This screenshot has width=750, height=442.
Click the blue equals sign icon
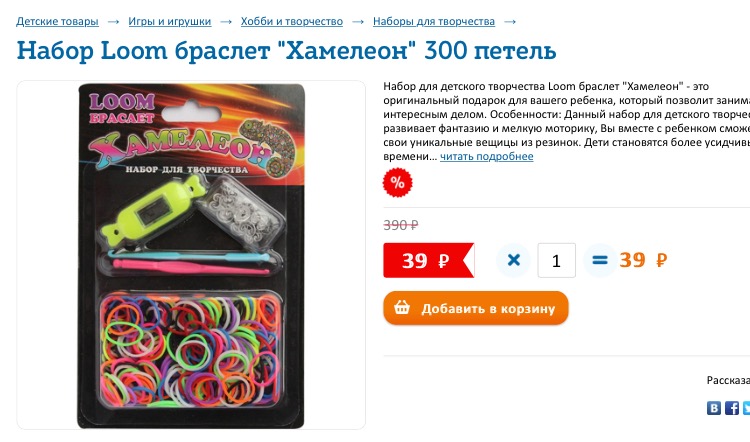tap(599, 260)
